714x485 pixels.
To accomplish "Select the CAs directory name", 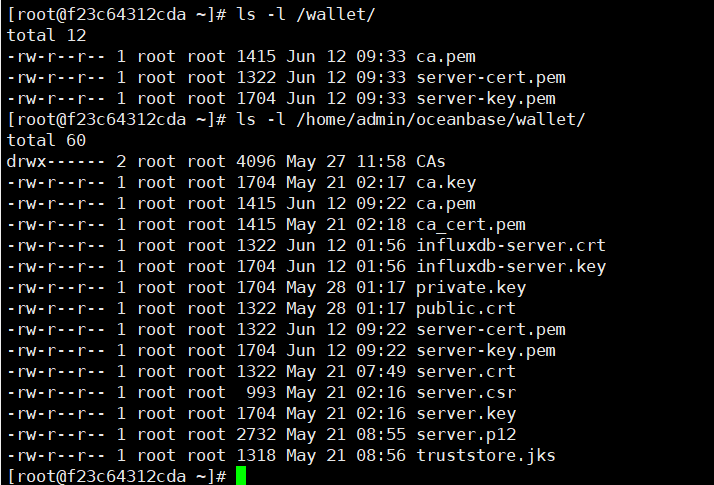I will coord(431,161).
